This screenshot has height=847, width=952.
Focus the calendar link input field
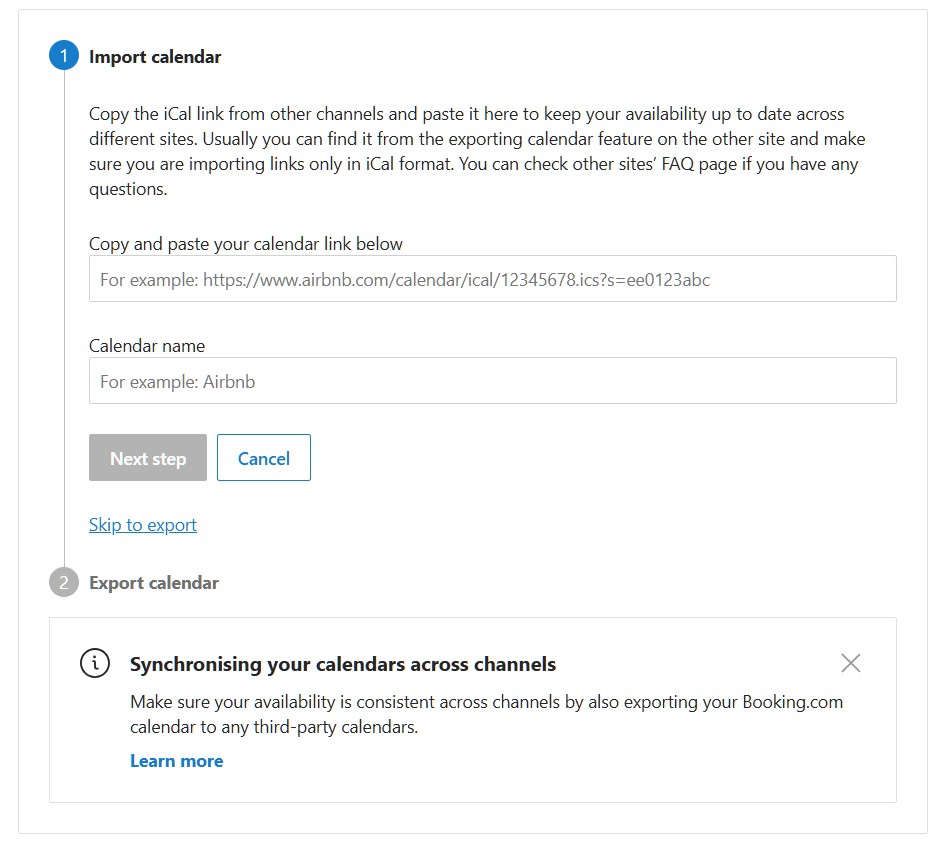(492, 279)
